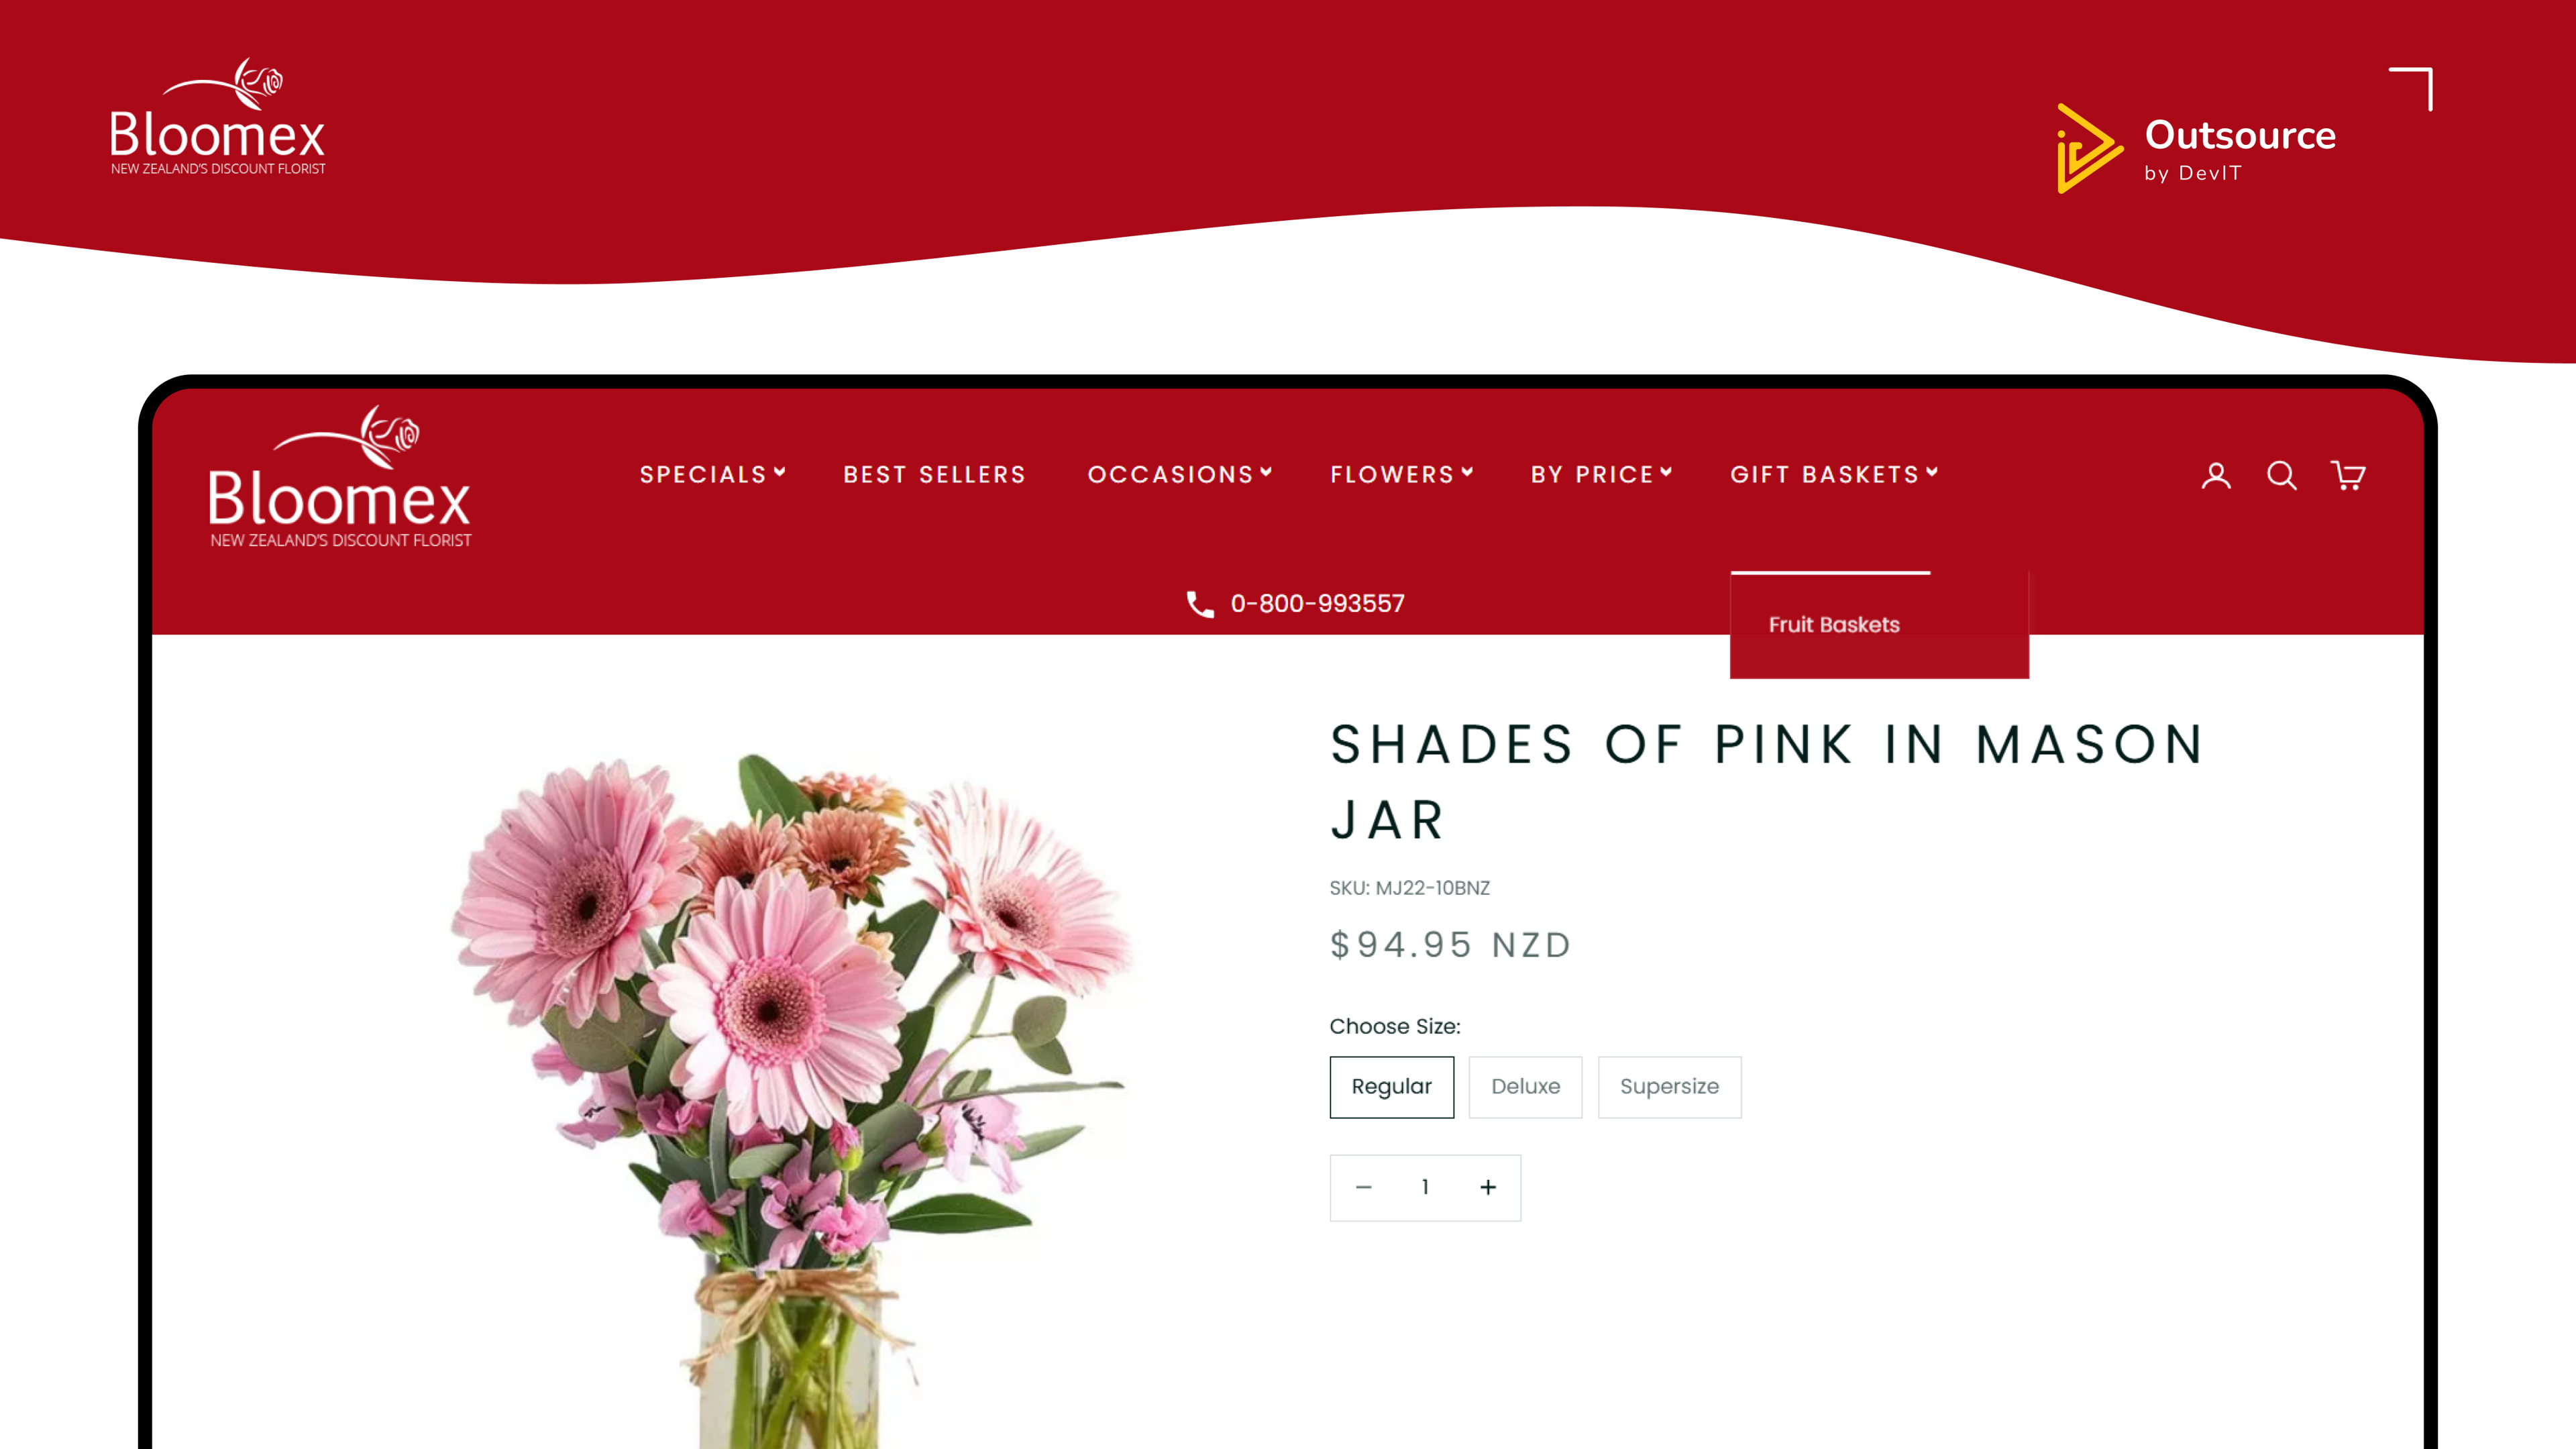Click the quantity number field
This screenshot has width=2576, height=1449.
point(1425,1187)
